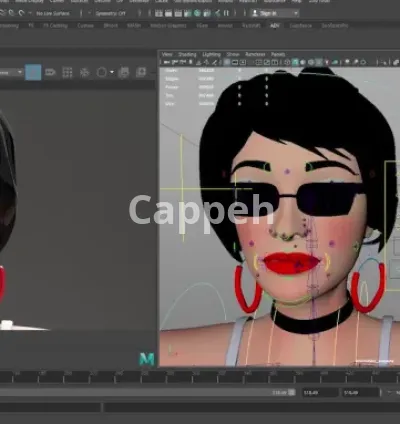Toggle wireframe shading icon in viewport toolbar
This screenshot has height=424, width=400.
pyautogui.click(x=287, y=62)
